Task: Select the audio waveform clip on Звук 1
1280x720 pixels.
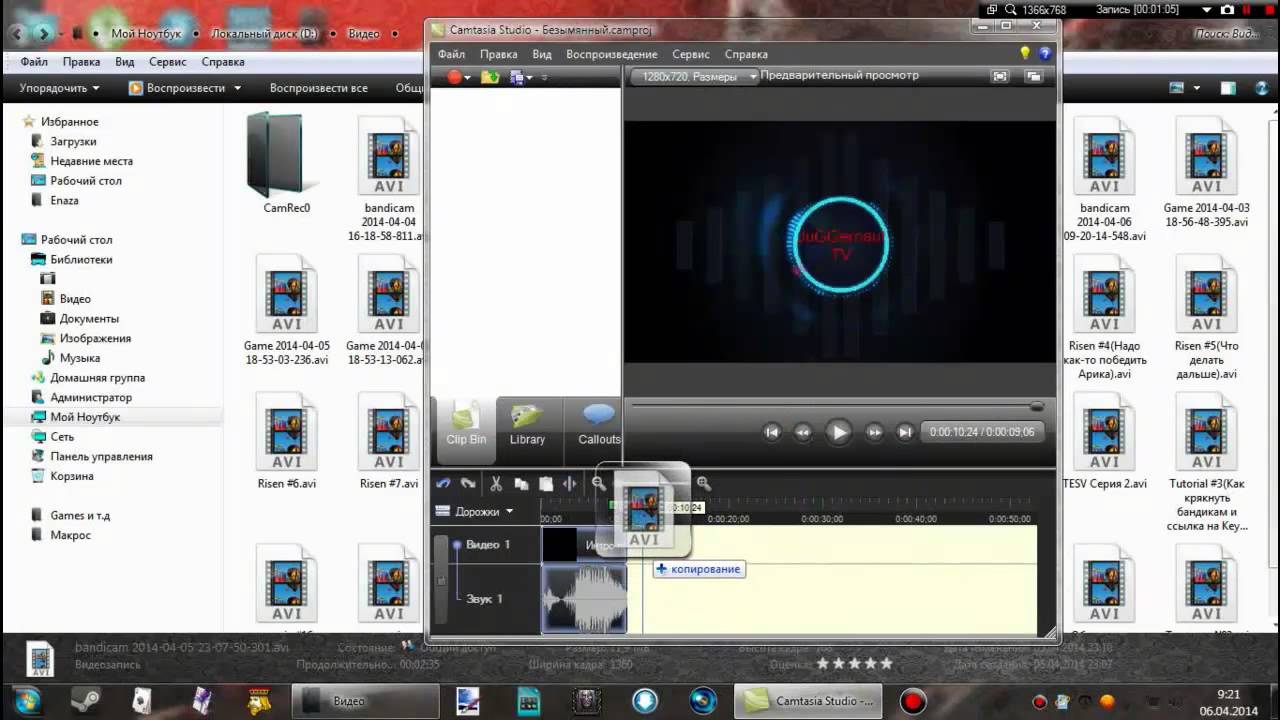Action: click(584, 598)
